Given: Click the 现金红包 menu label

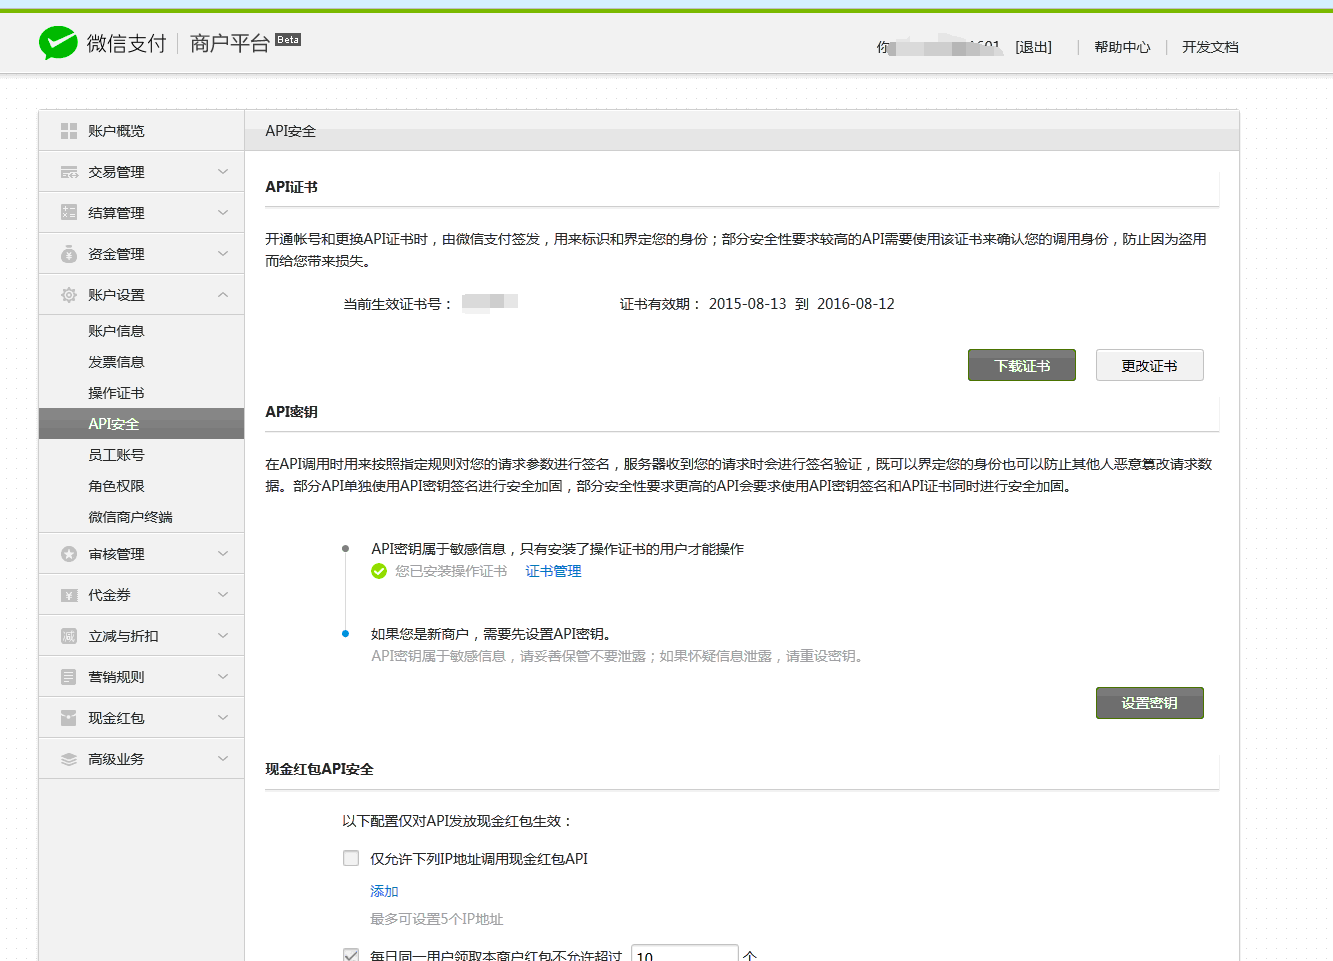Looking at the screenshot, I should point(116,718).
